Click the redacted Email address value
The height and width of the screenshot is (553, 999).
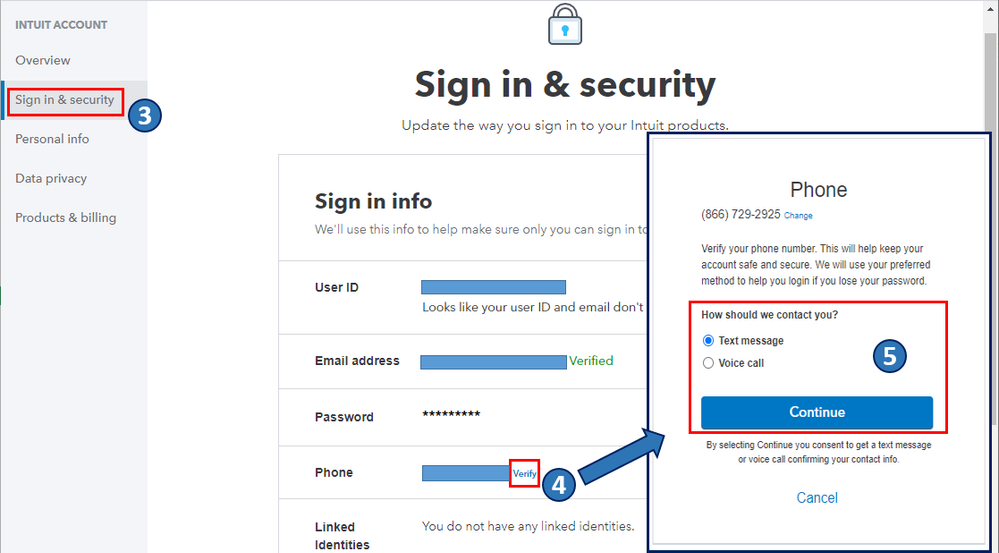pos(493,361)
